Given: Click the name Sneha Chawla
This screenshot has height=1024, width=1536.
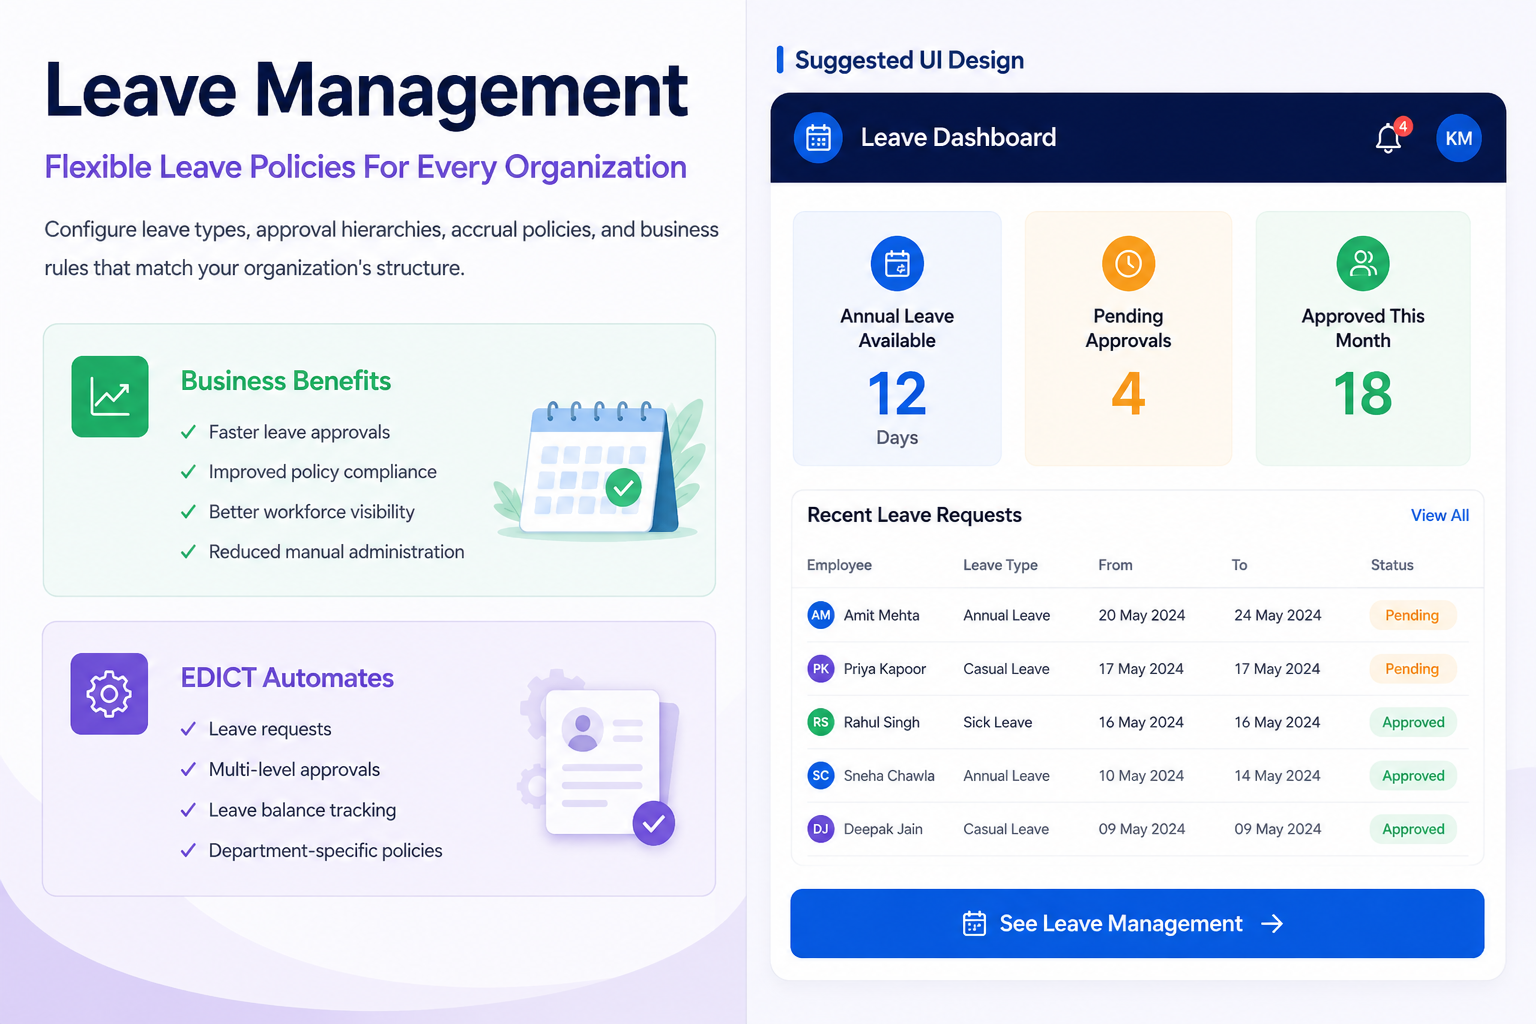Looking at the screenshot, I should [x=889, y=775].
